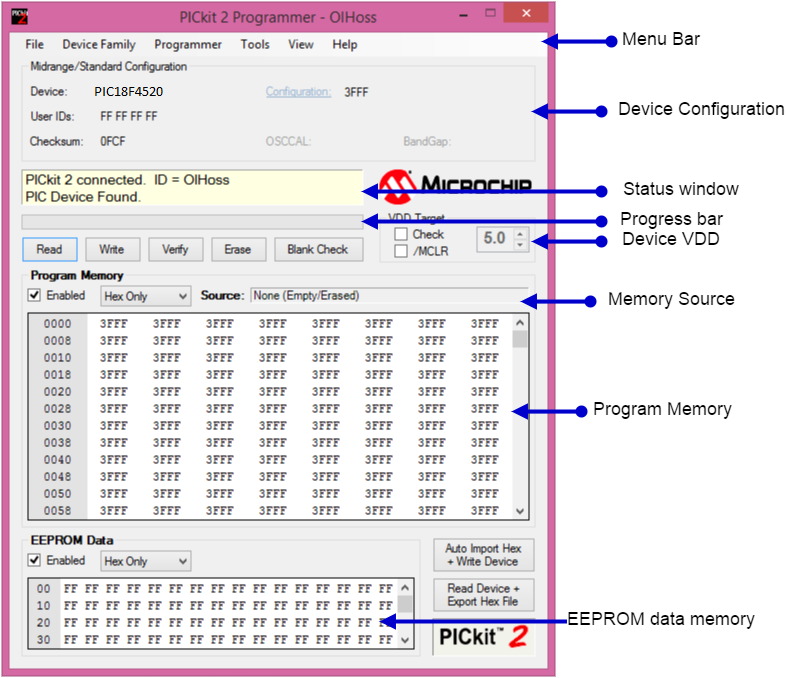Open EEPROM Data Hex Only dropdown
The width and height of the screenshot is (787, 678).
(x=145, y=562)
